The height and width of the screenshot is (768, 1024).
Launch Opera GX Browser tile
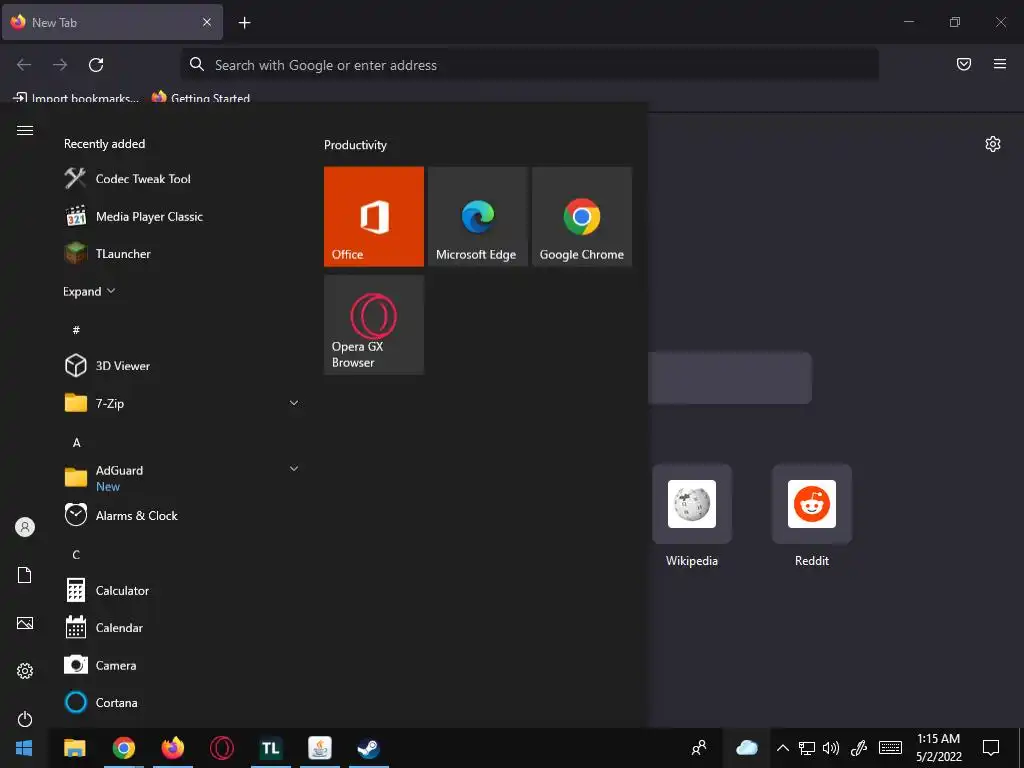click(374, 325)
